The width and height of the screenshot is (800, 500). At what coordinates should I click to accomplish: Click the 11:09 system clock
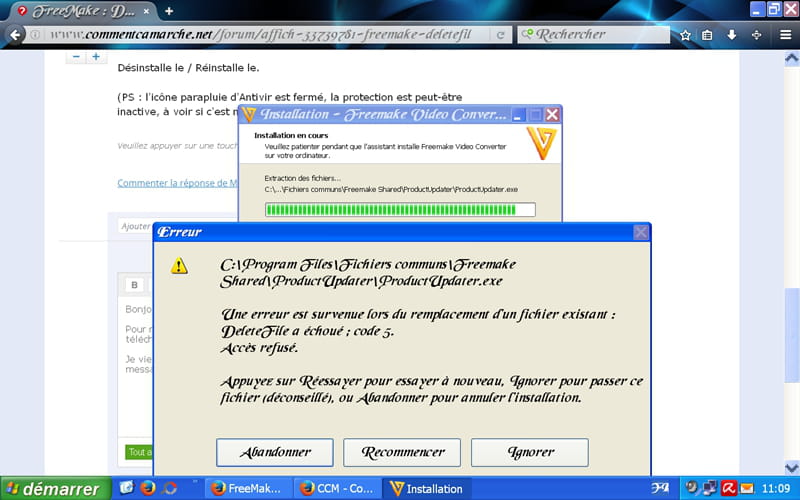[776, 489]
